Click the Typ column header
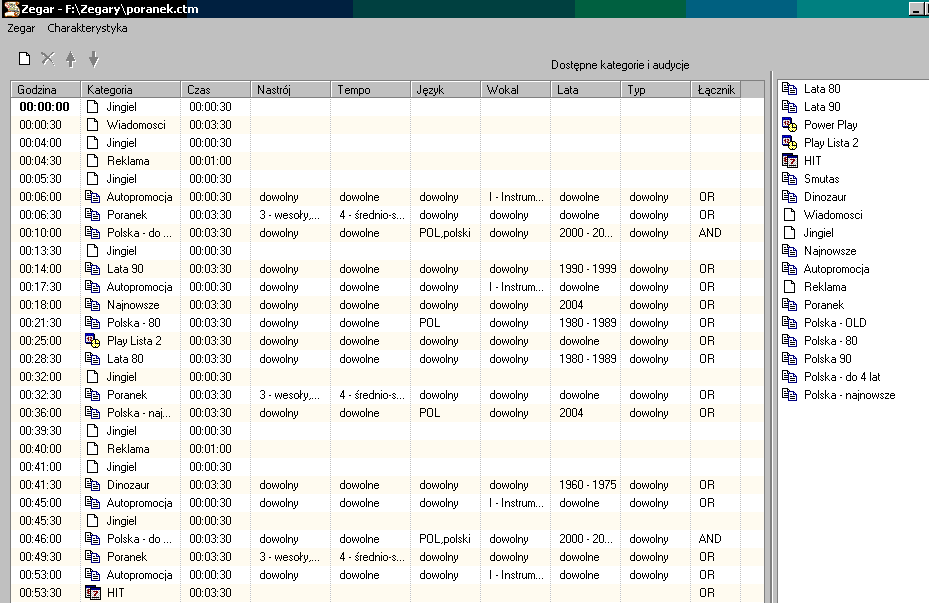Viewport: 929px width, 603px height. (x=655, y=89)
